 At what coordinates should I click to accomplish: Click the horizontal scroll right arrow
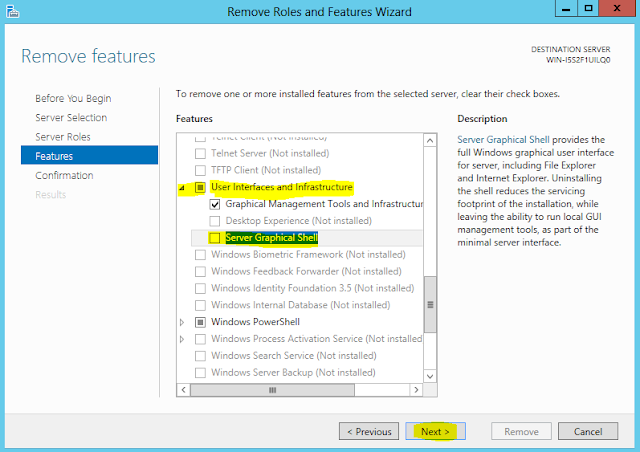pos(416,390)
